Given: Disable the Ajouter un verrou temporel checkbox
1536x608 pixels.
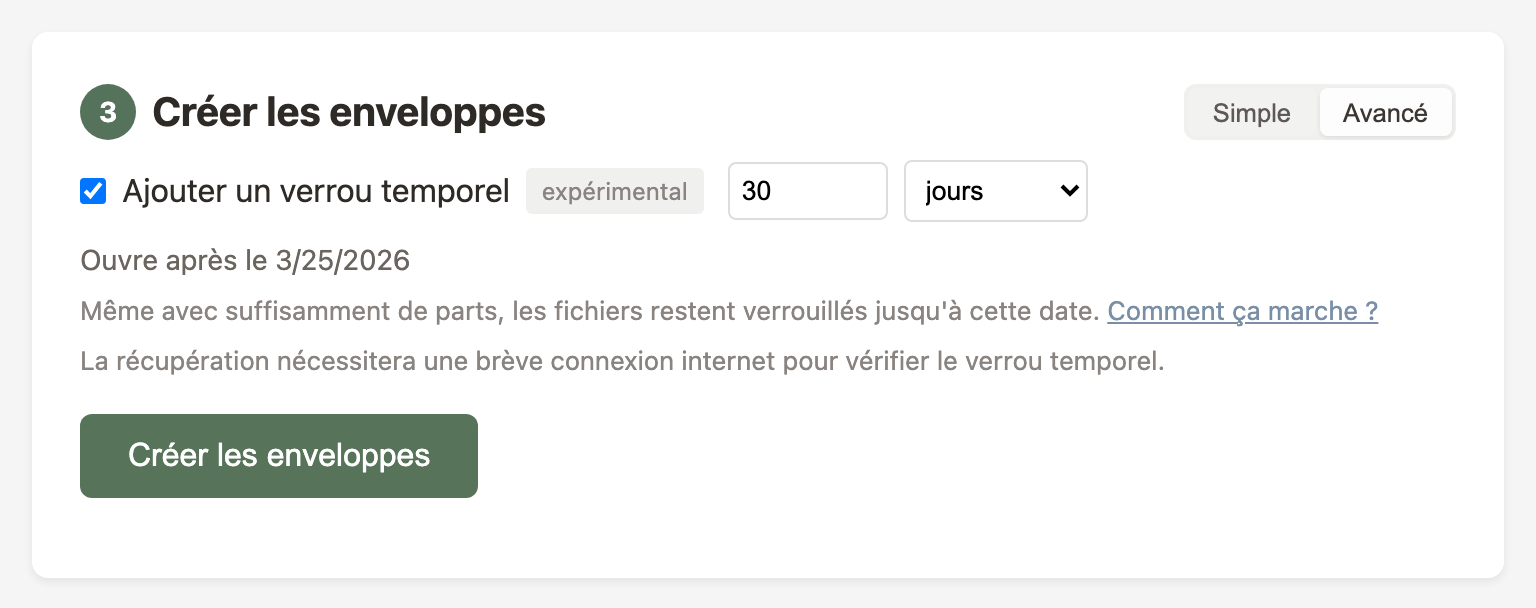Looking at the screenshot, I should click(x=93, y=191).
